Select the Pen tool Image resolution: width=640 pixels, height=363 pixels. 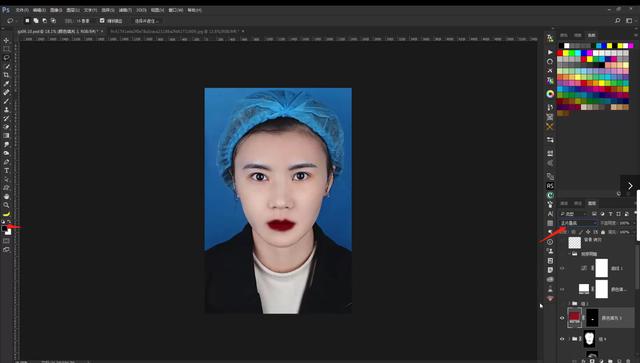[x=6, y=162]
